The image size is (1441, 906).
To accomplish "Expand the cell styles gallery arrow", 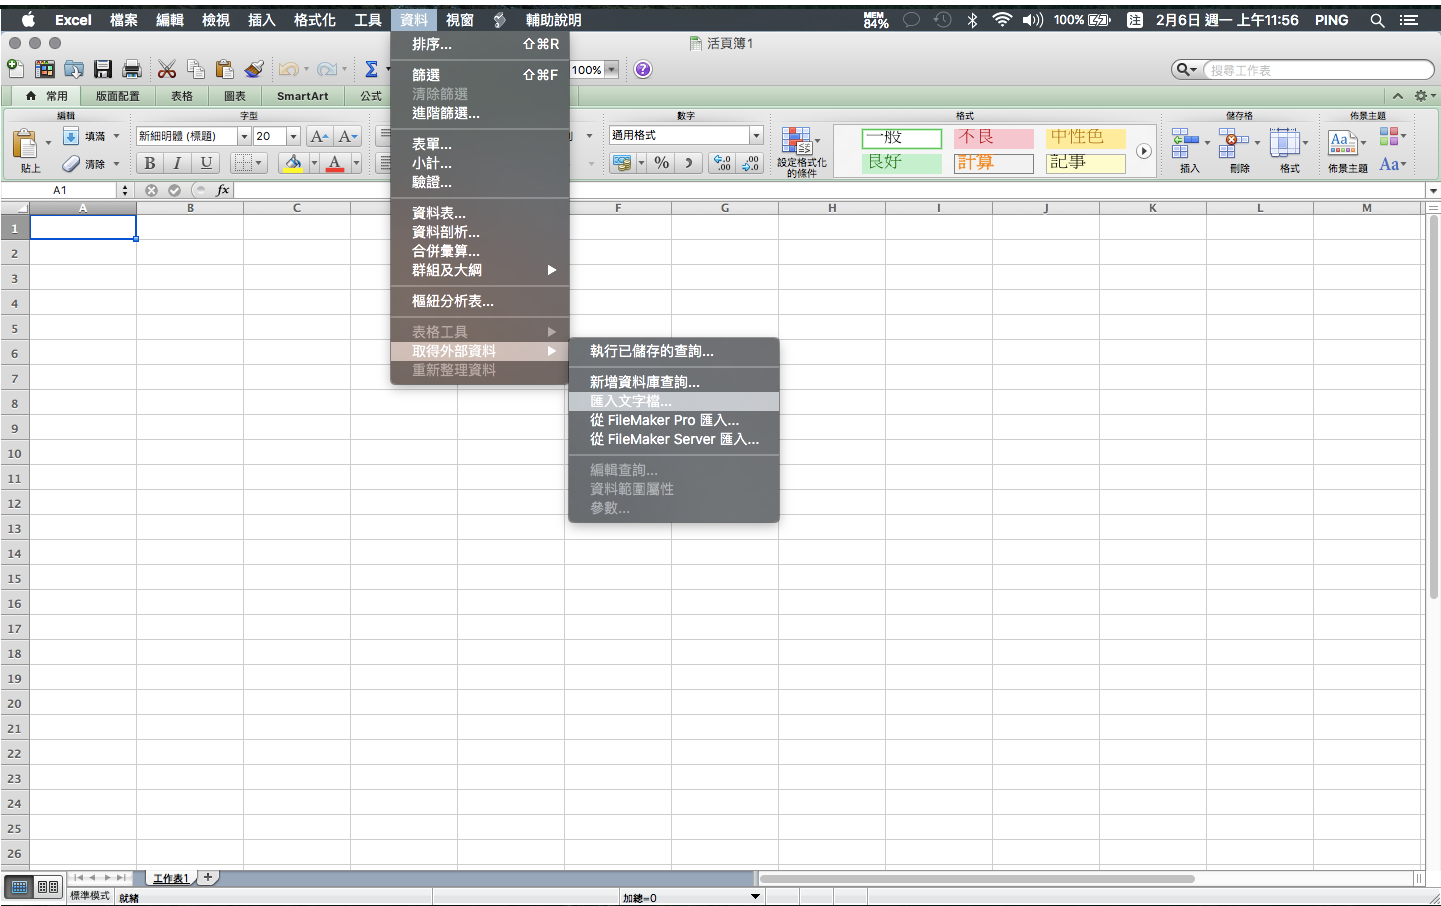I will pyautogui.click(x=1144, y=151).
